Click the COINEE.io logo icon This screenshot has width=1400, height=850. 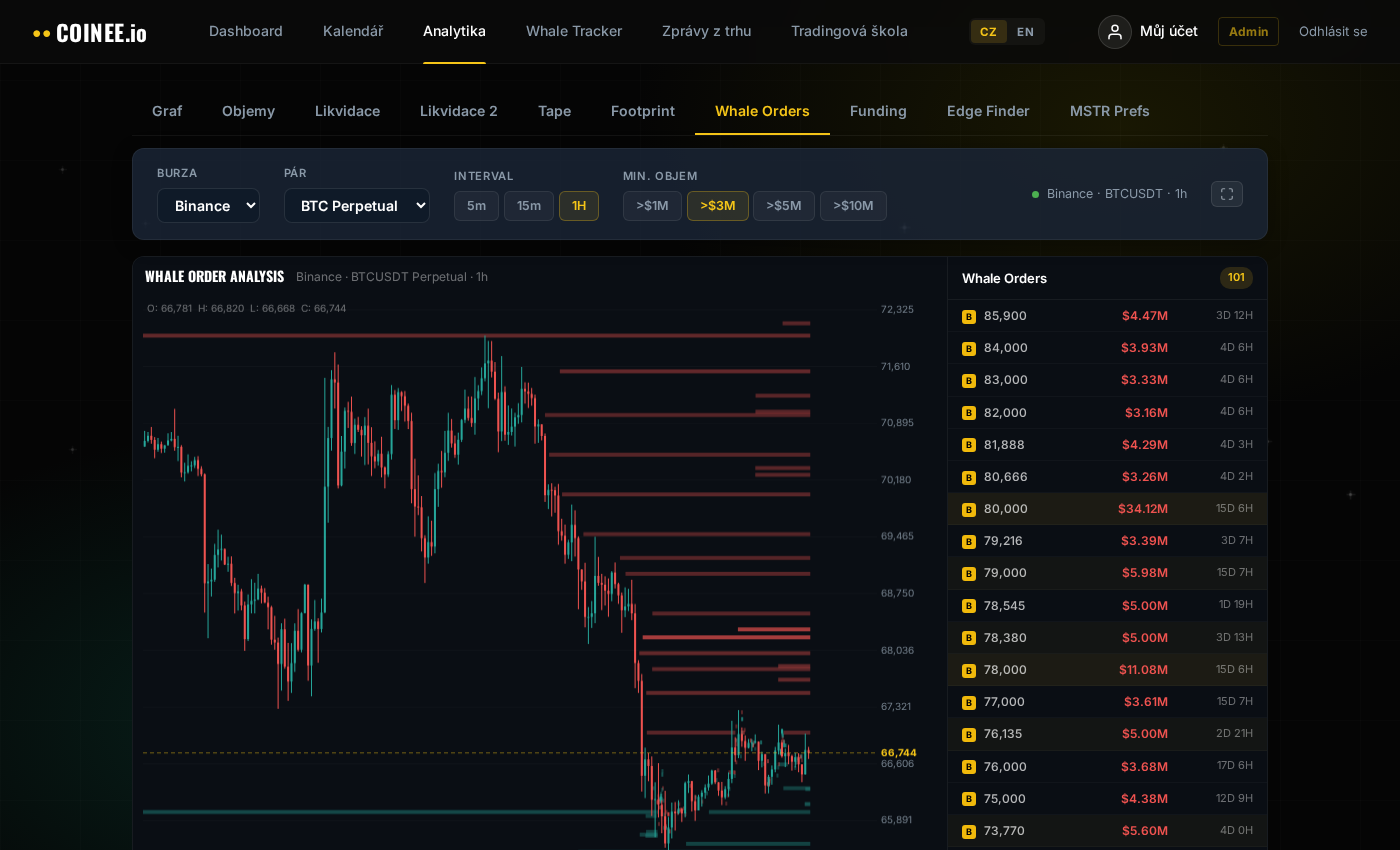(40, 31)
